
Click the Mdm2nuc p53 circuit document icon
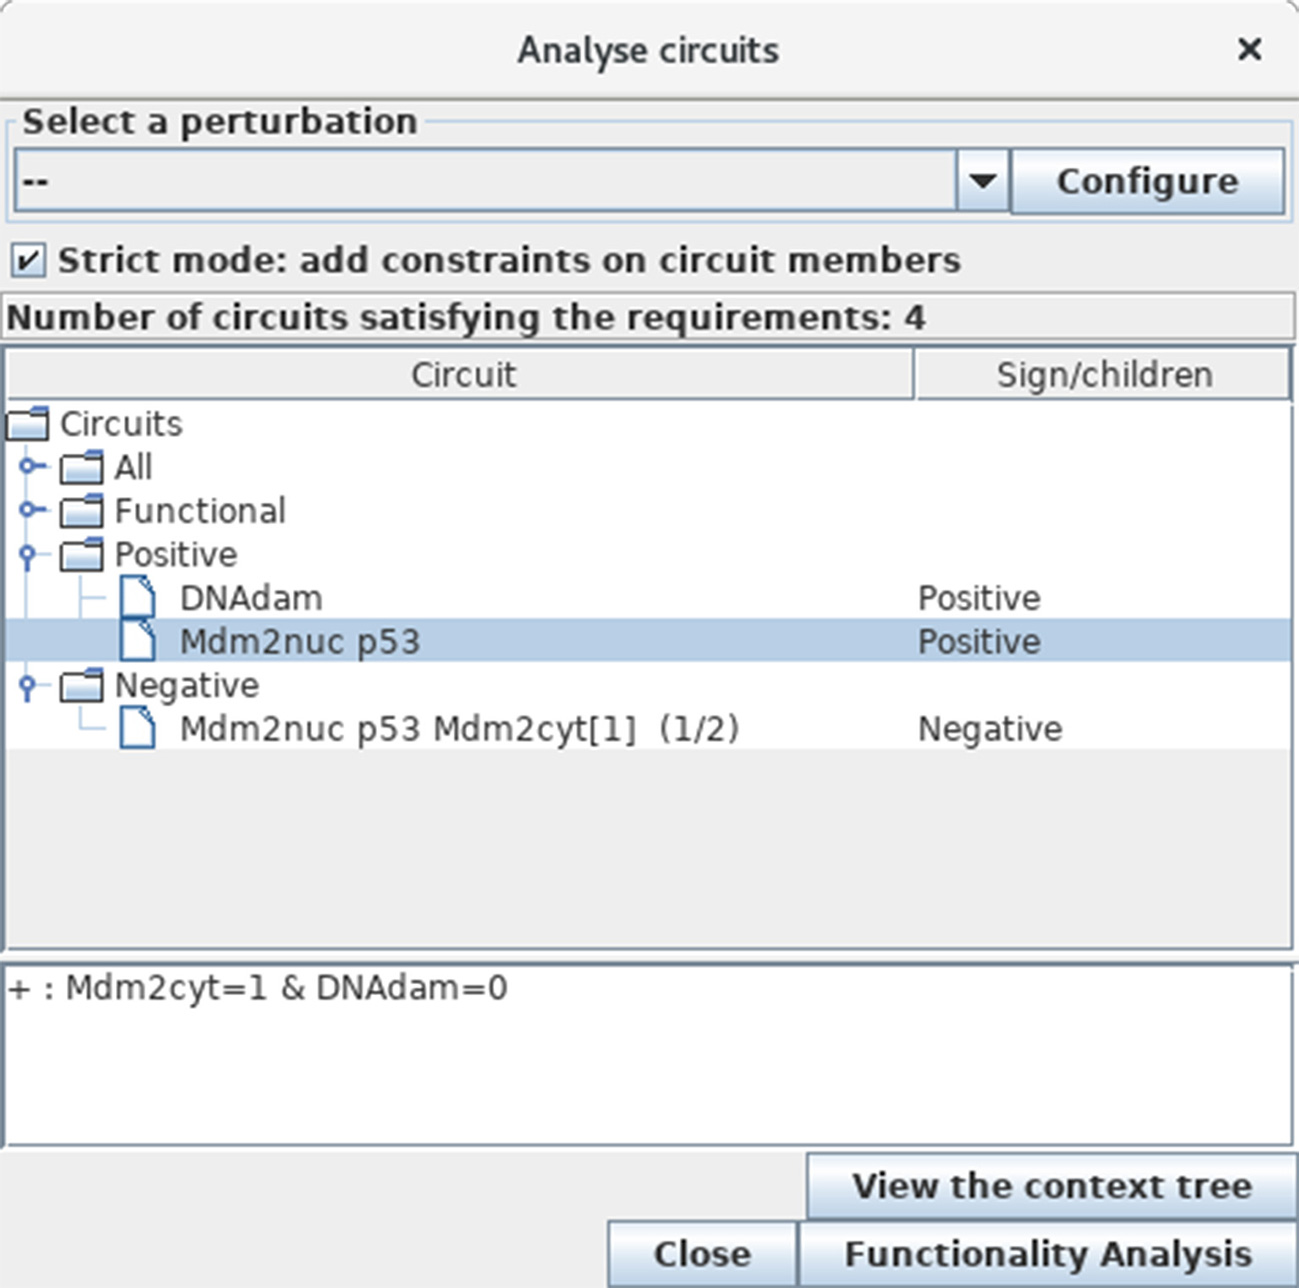(x=138, y=641)
